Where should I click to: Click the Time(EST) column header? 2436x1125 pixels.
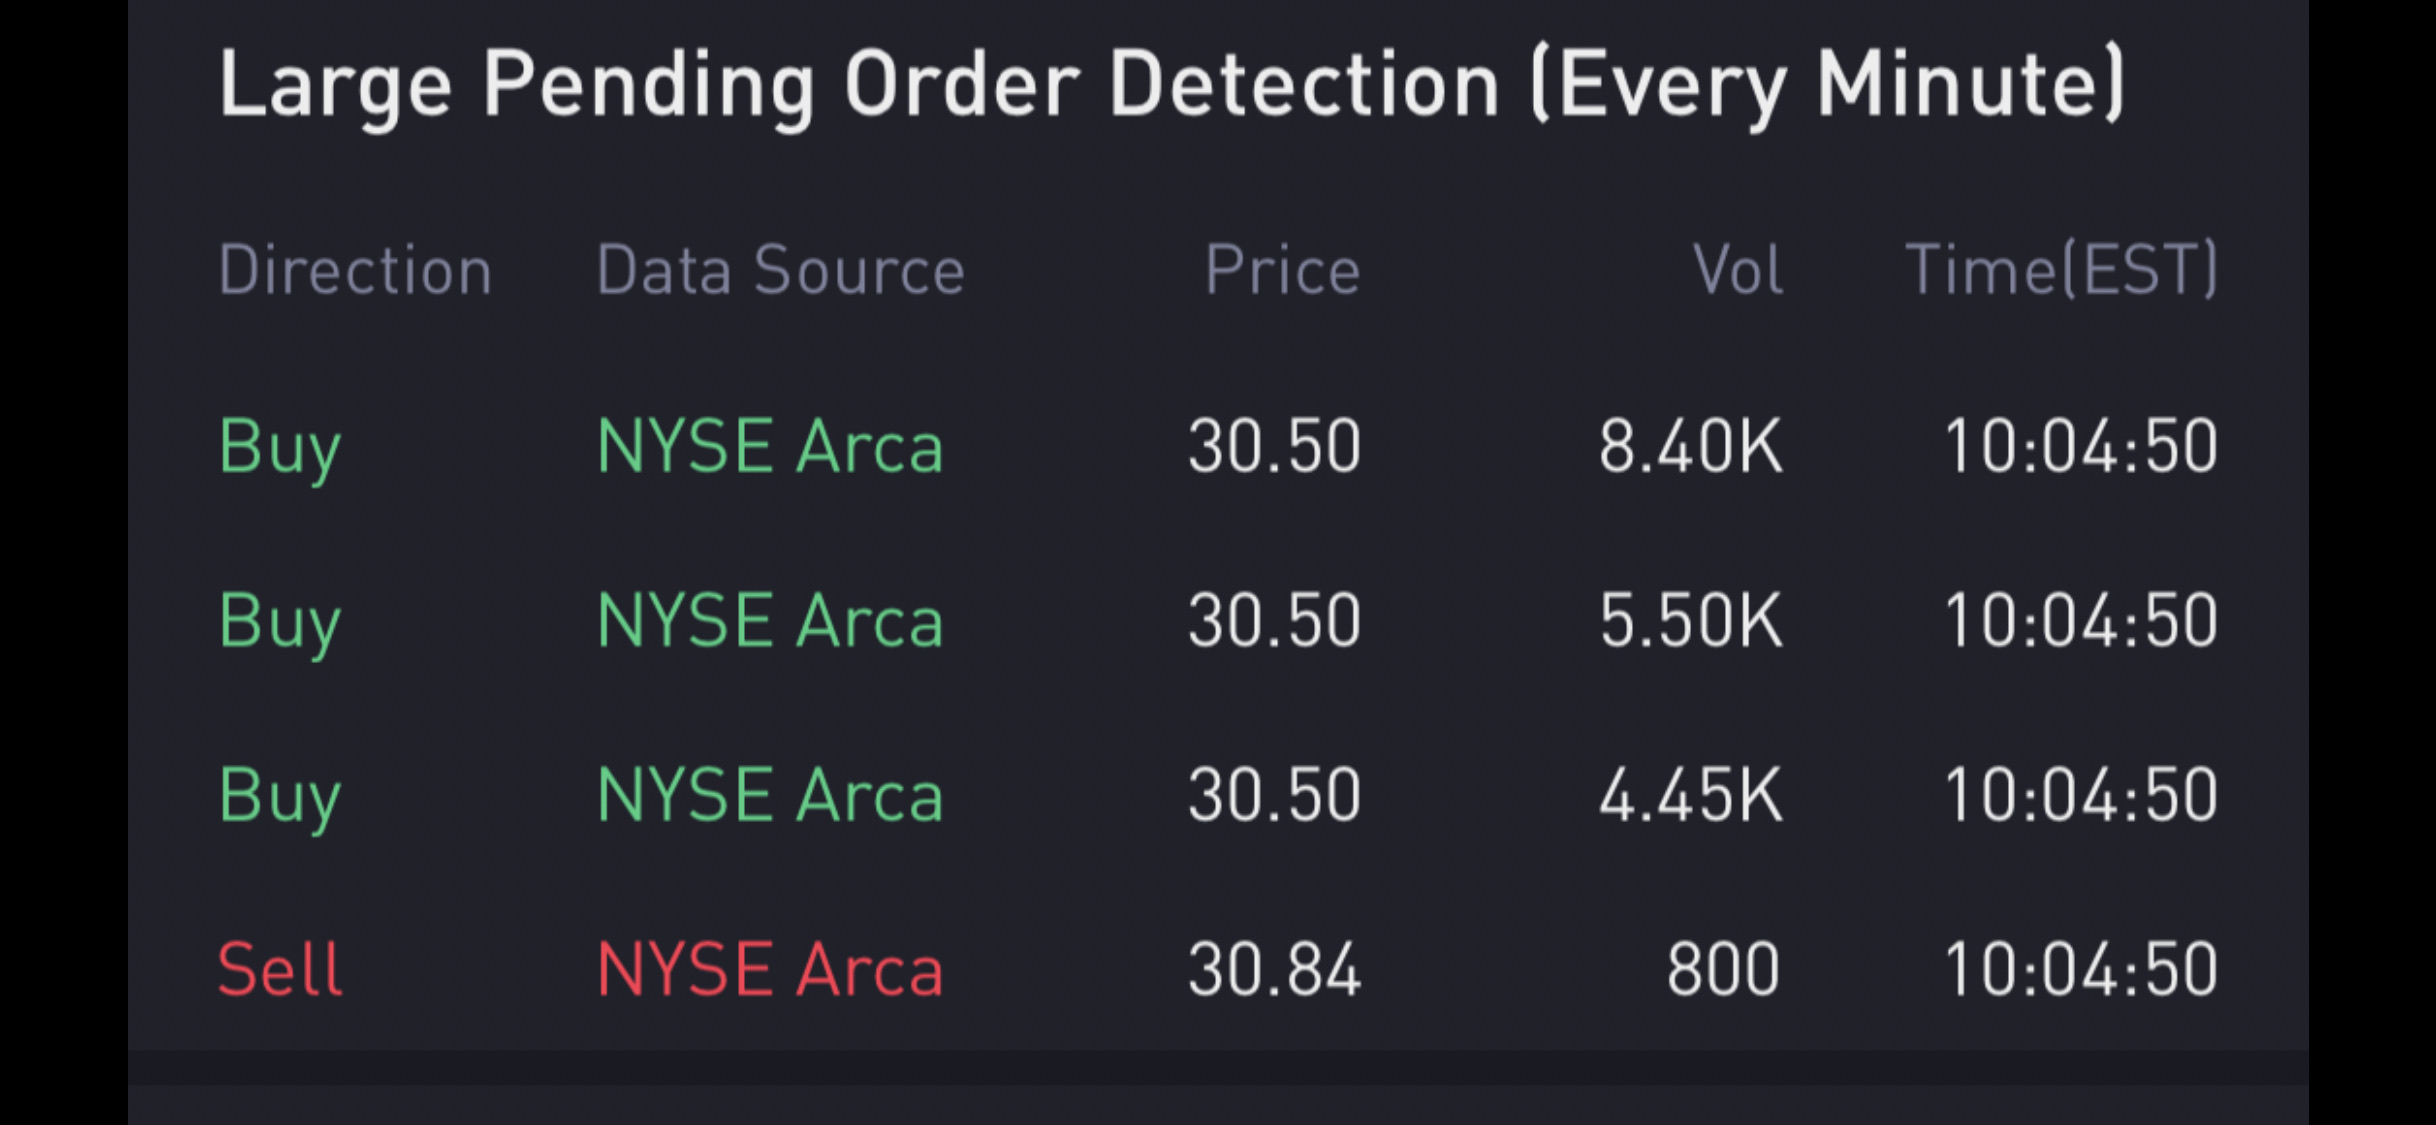[2062, 270]
